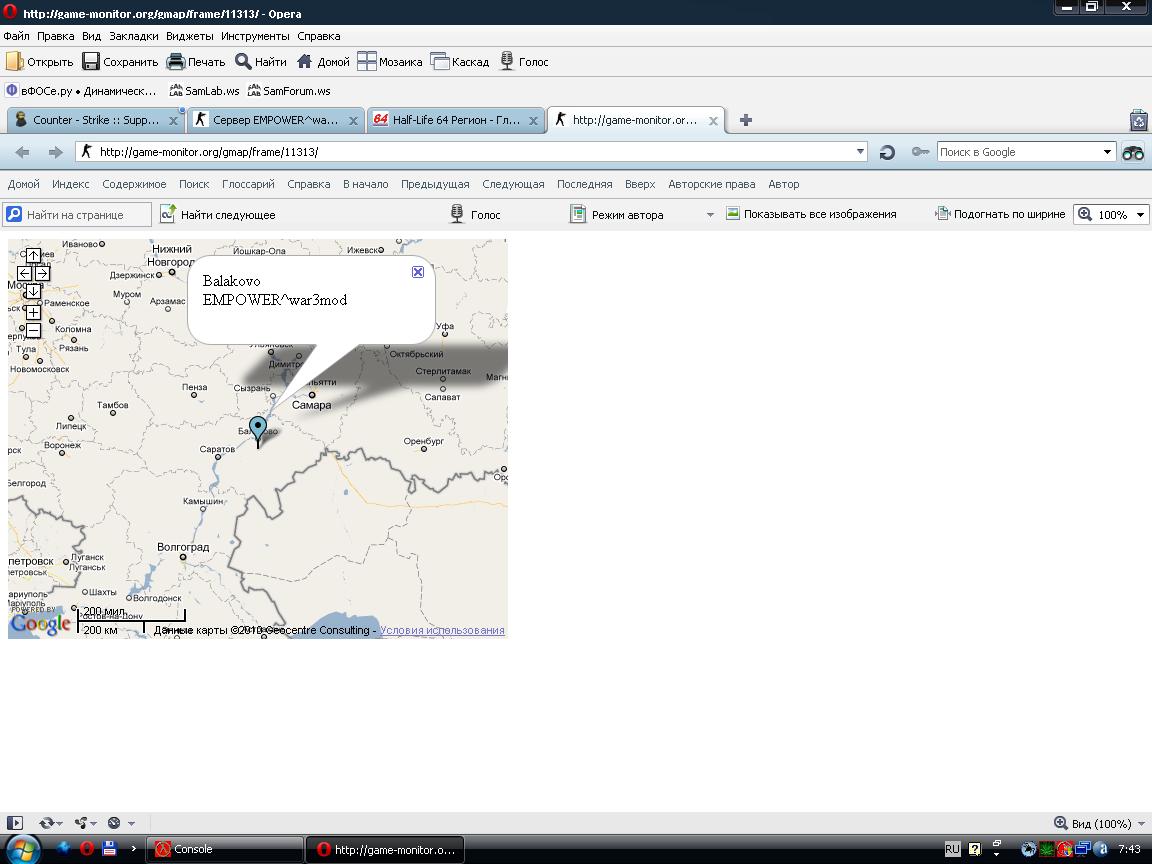The width and height of the screenshot is (1152, 864).
Task: Open the closed tabs trash icon
Action: [x=1138, y=120]
